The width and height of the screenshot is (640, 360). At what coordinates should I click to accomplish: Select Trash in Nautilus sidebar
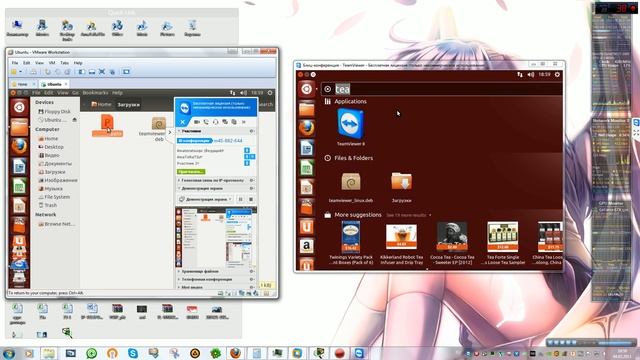click(48, 205)
